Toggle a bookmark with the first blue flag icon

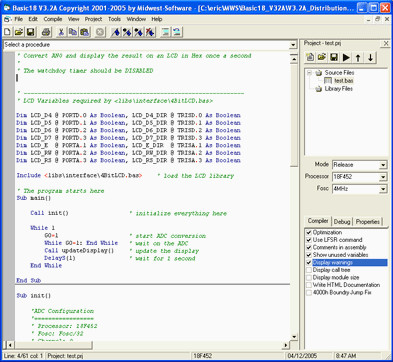[115, 32]
